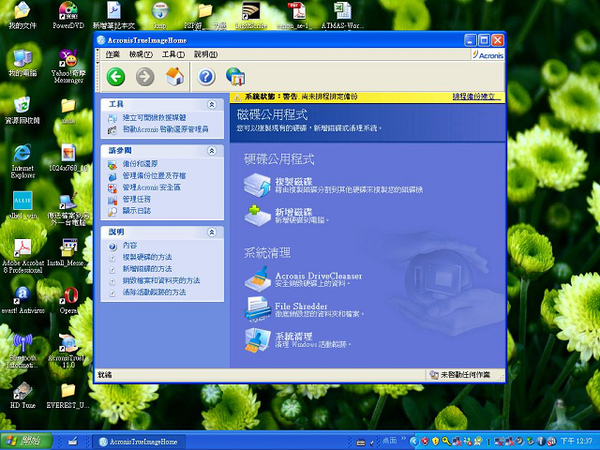Click 管理Acronis 安全區 link

pyautogui.click(x=152, y=187)
